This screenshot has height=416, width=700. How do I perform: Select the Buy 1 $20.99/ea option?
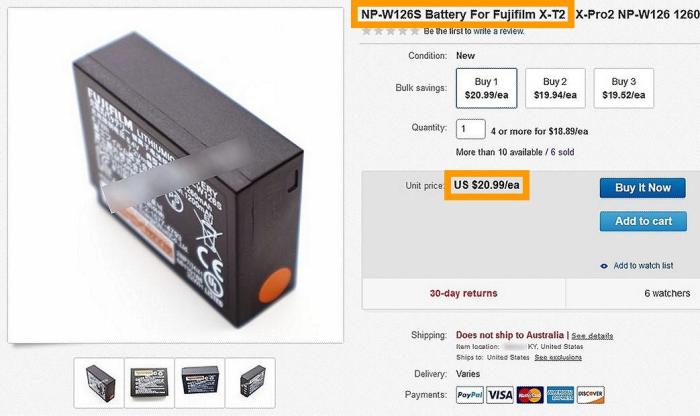pos(487,88)
